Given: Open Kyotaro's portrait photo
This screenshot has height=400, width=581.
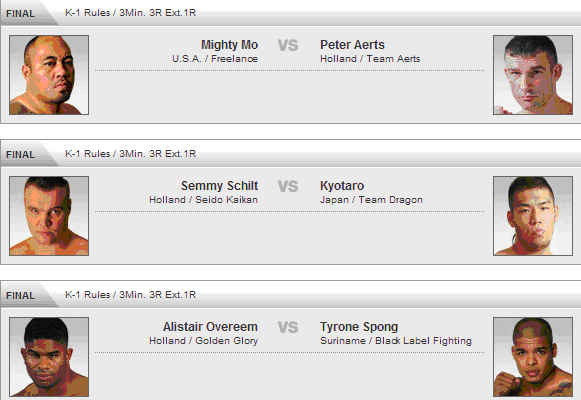Looking at the screenshot, I should coord(533,216).
